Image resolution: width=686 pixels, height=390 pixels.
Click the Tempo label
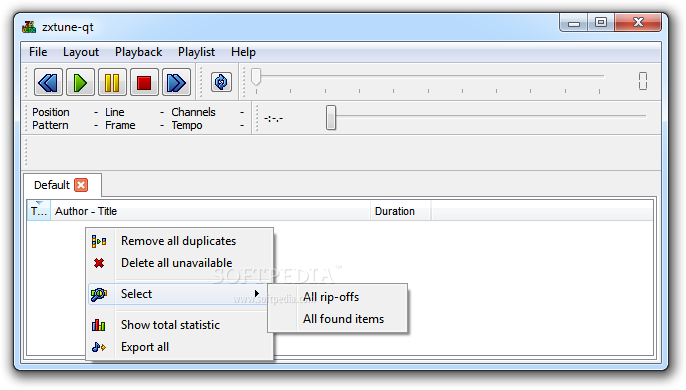pyautogui.click(x=187, y=125)
